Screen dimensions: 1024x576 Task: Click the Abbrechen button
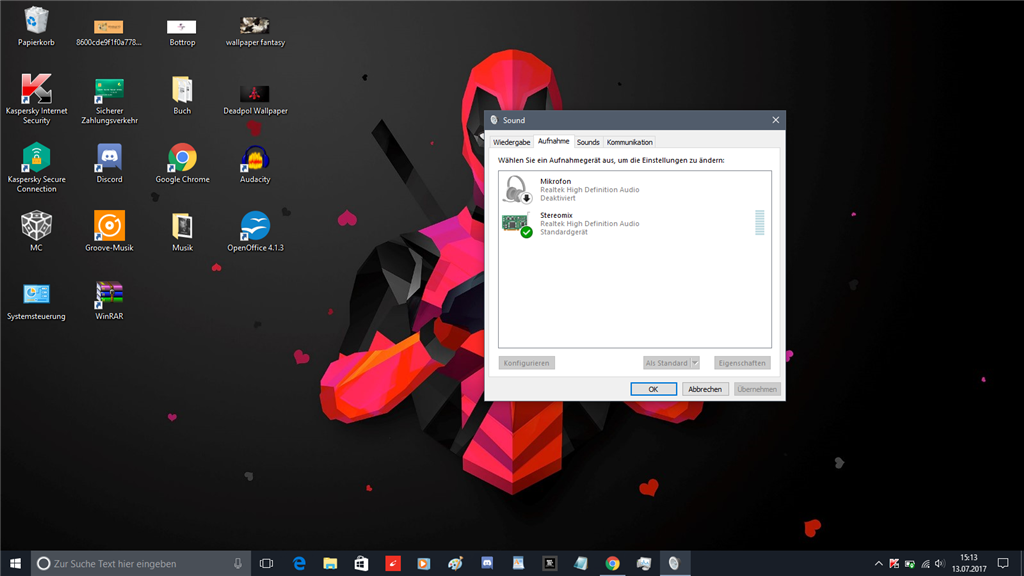pyautogui.click(x=705, y=389)
